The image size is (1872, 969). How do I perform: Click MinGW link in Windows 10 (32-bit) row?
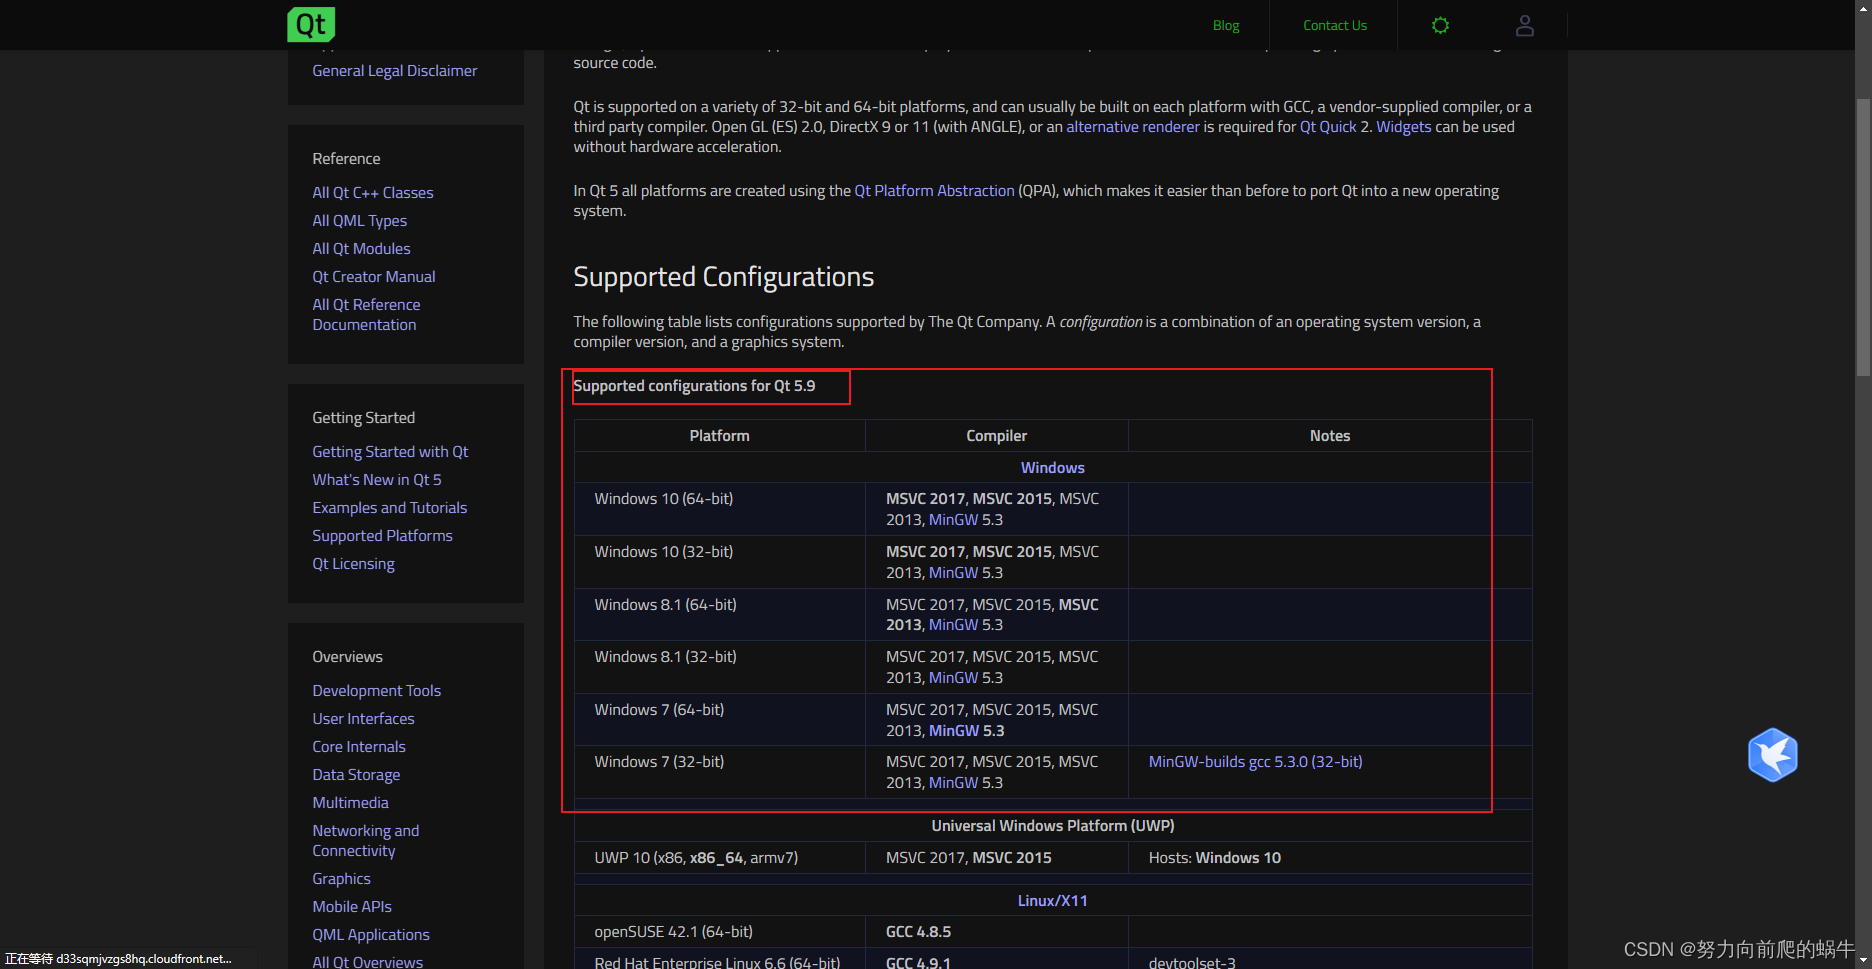tap(953, 573)
